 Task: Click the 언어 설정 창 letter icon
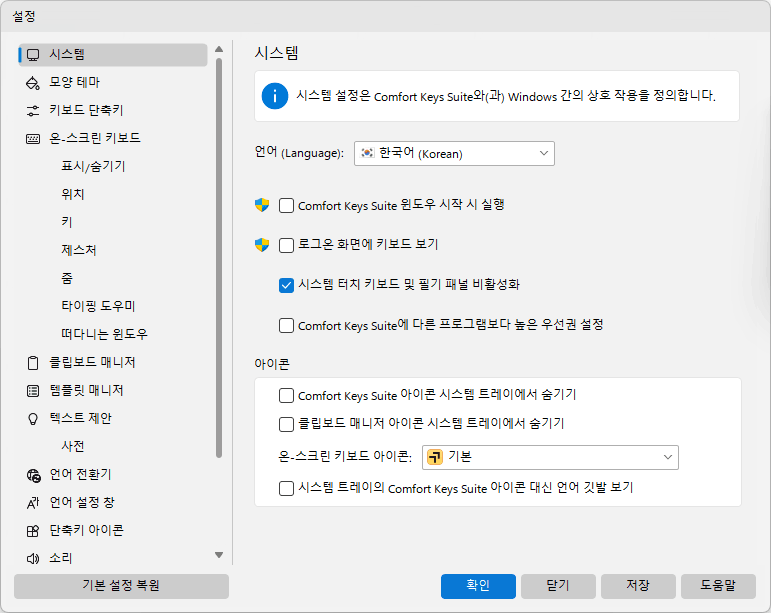[x=33, y=503]
